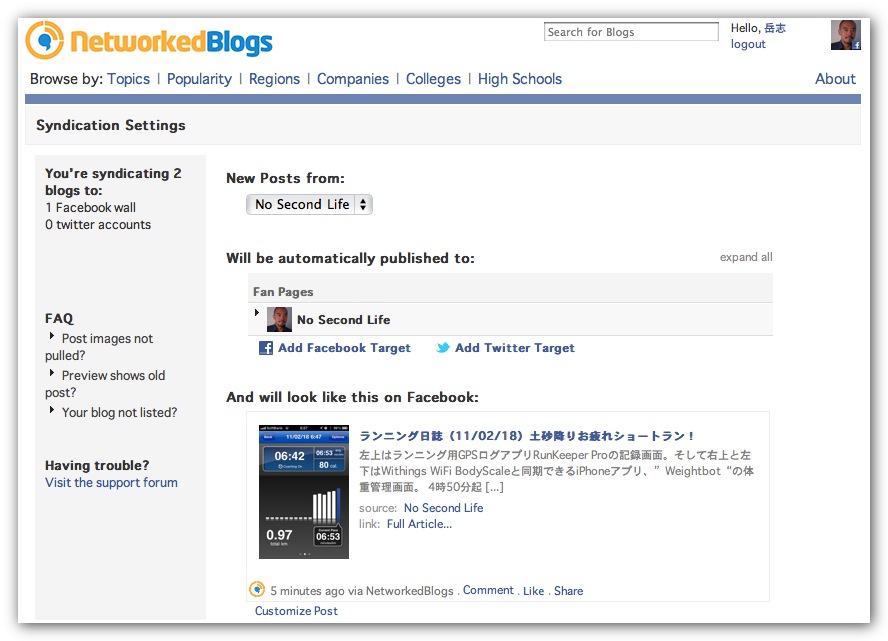Viewport: 888px width, 641px height.
Task: Open the Japanese post title link
Action: [527, 436]
